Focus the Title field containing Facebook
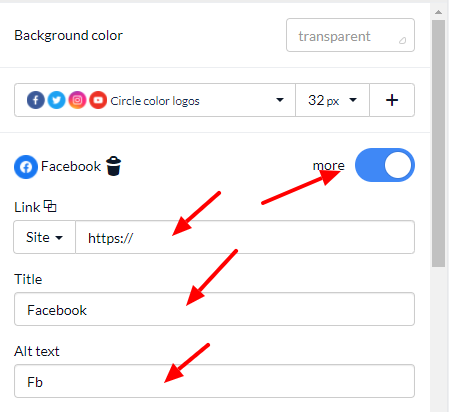Image resolution: width=449 pixels, height=412 pixels. 214,309
